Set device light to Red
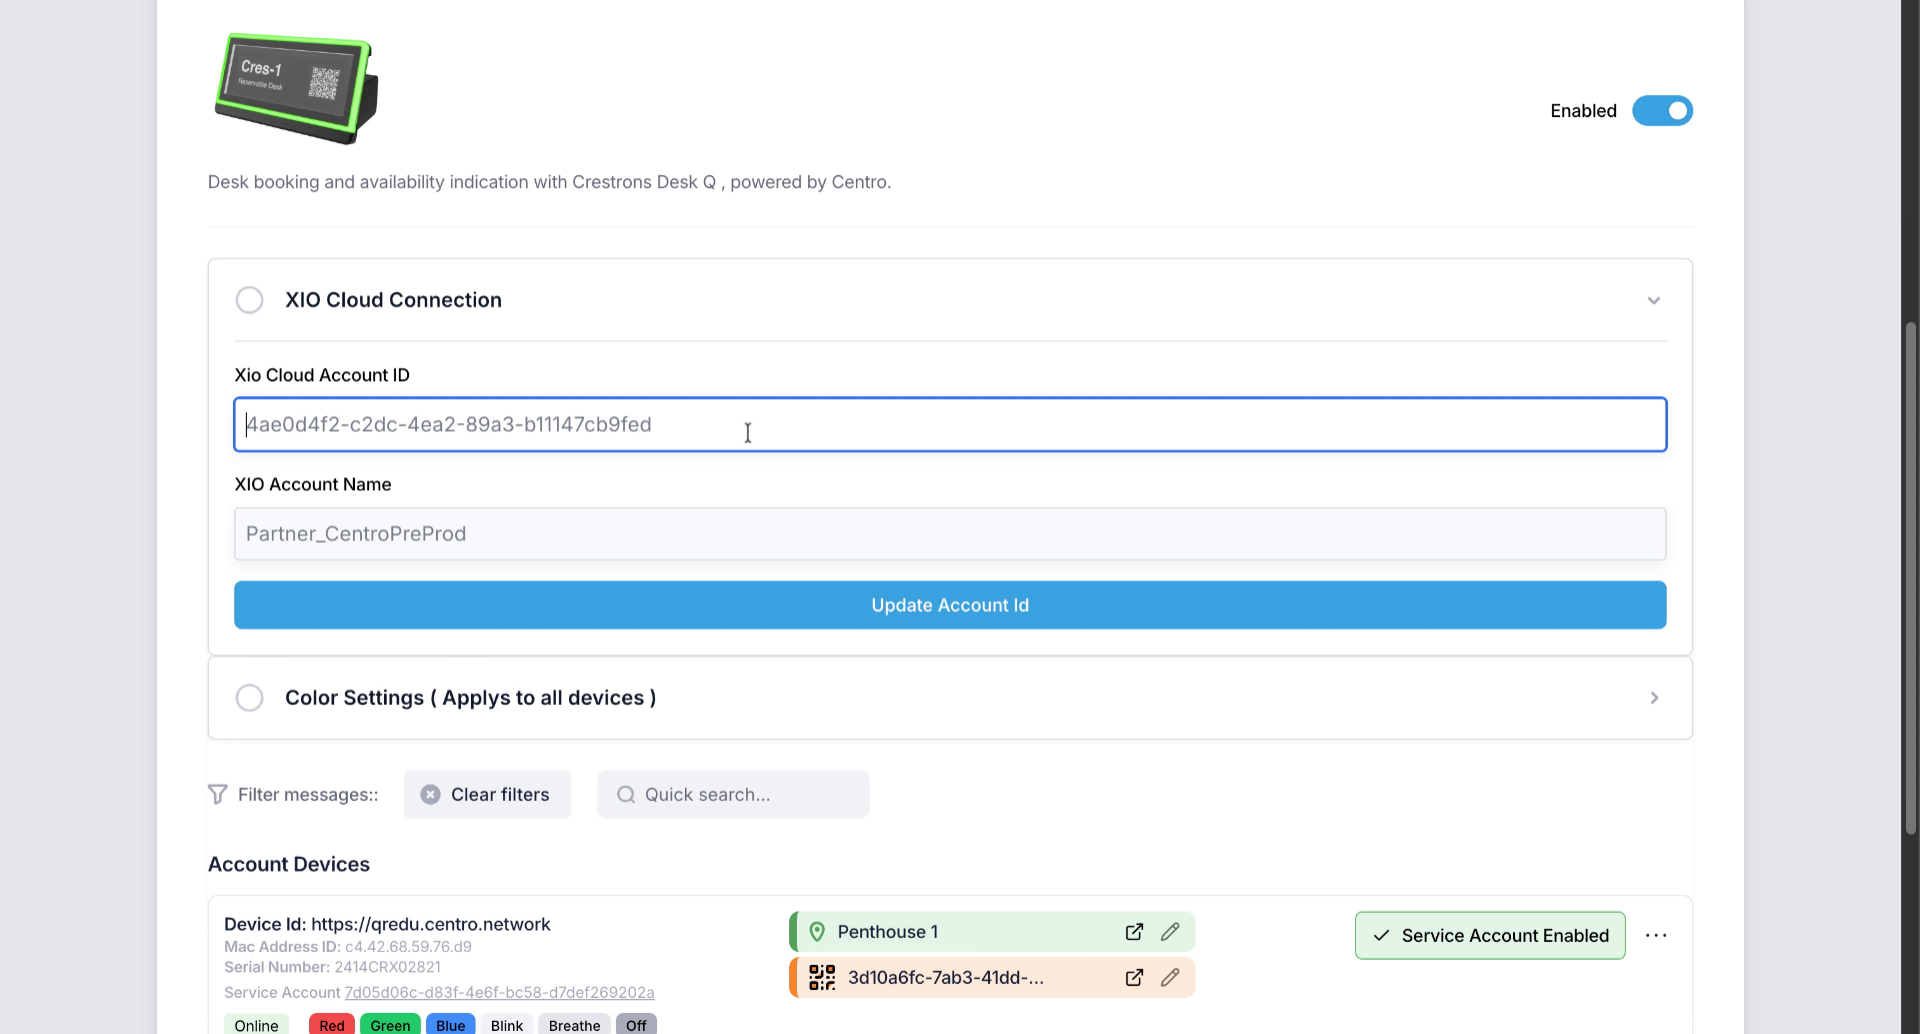 332,1025
